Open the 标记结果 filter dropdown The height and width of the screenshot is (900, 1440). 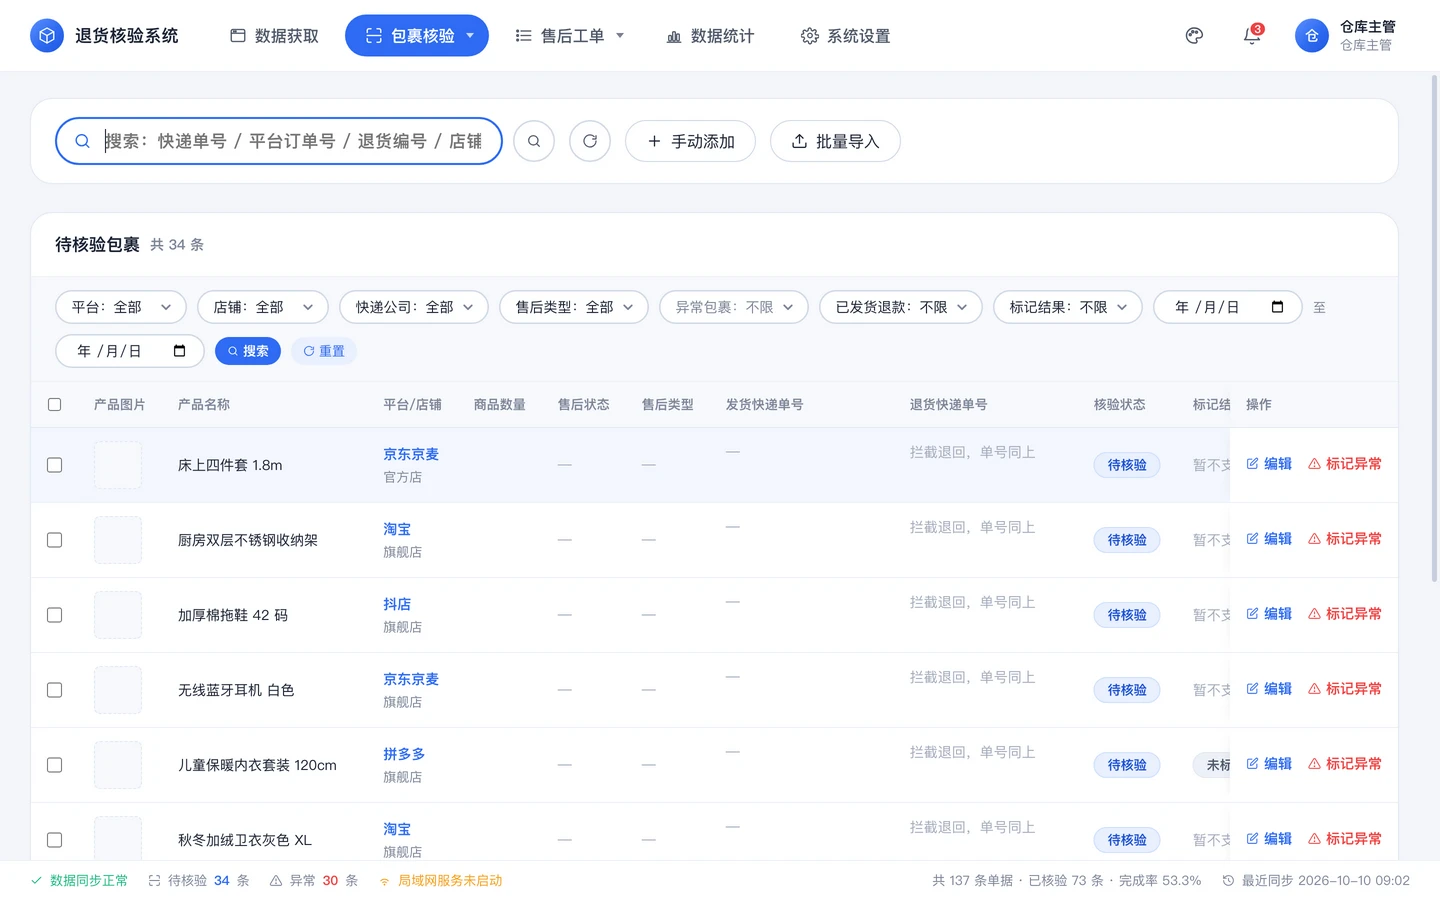coord(1068,307)
